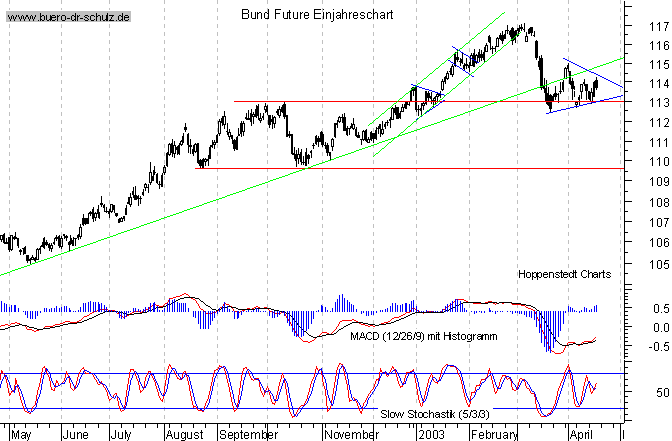Select the July label on time axis

tap(120, 435)
